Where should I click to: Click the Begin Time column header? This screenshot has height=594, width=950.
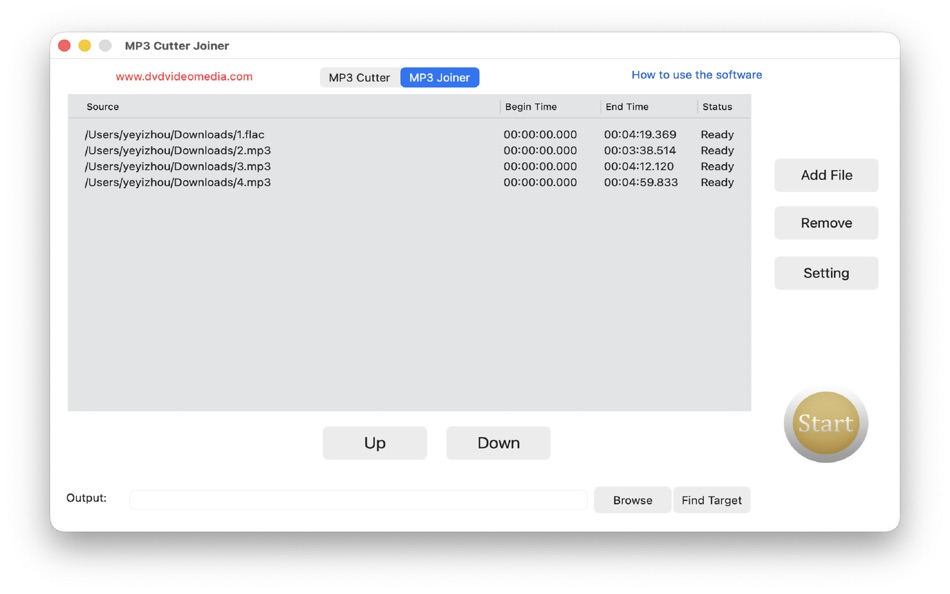(x=531, y=106)
